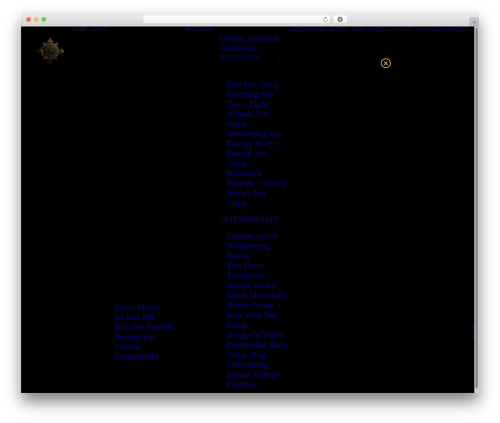The image size is (500, 423).
Task: Click the page's vertical scrollbar
Action: click(476, 209)
